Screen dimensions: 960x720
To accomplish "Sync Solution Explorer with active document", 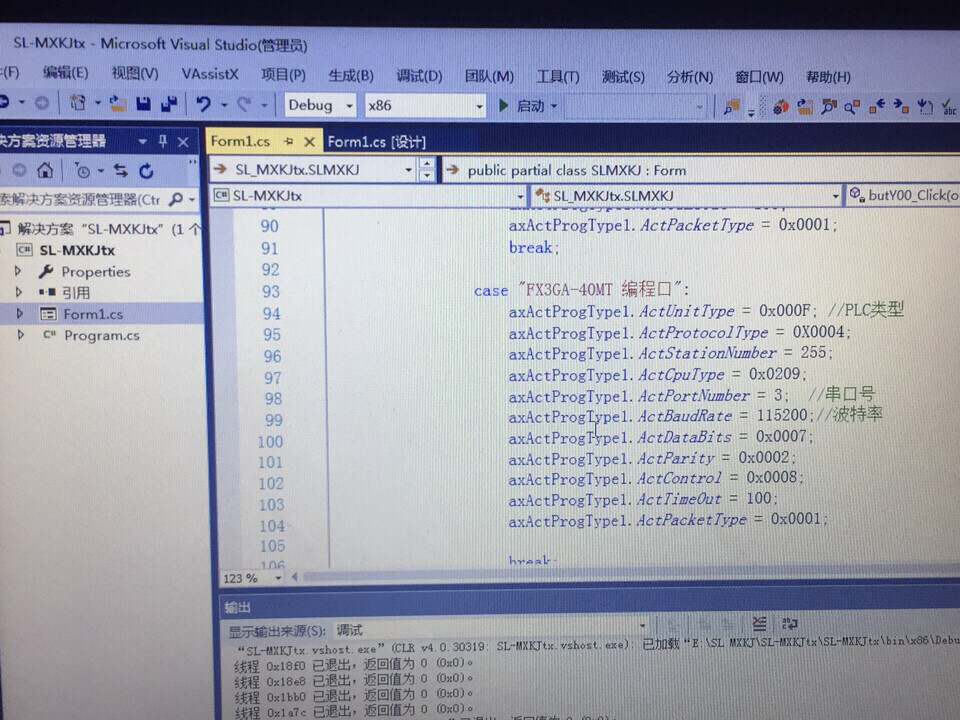I will (121, 171).
